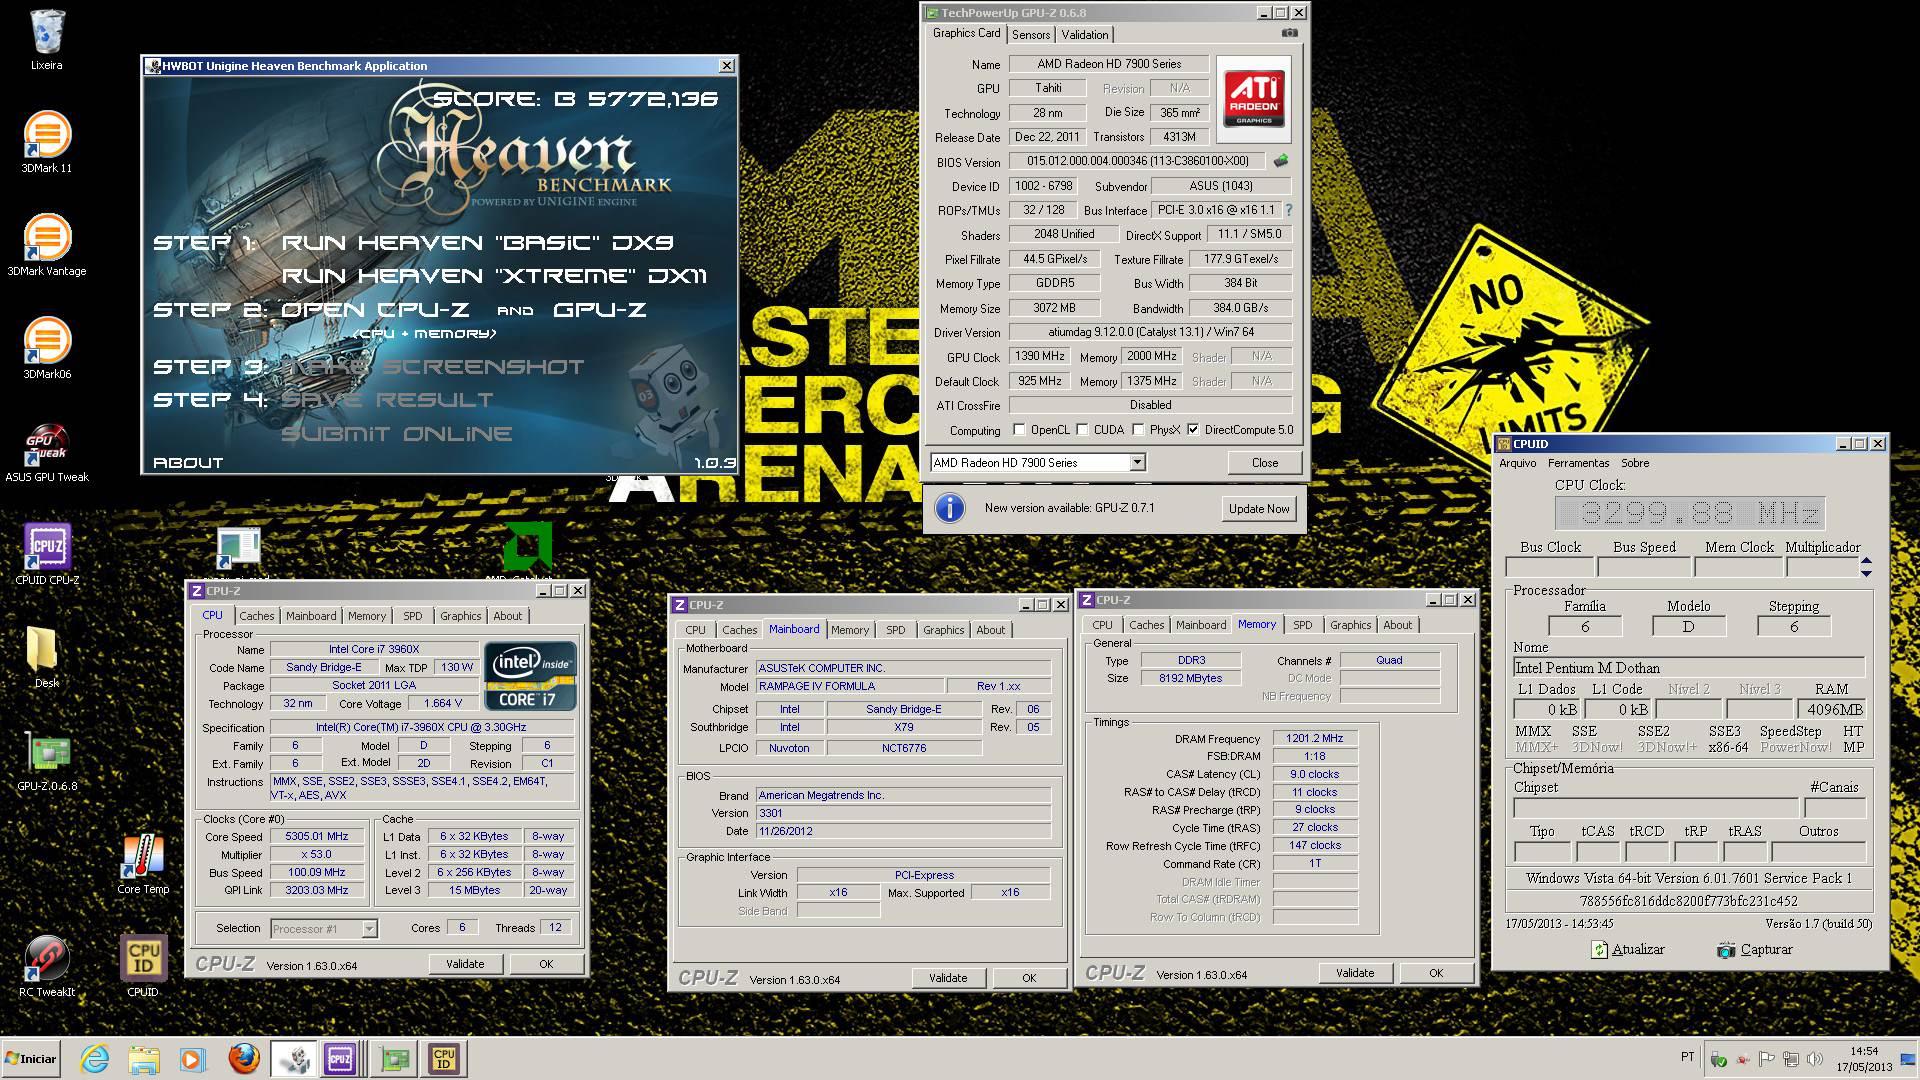This screenshot has height=1080, width=1920.
Task: Switch to Sensors tab in GPU-Z
Action: tap(1031, 35)
